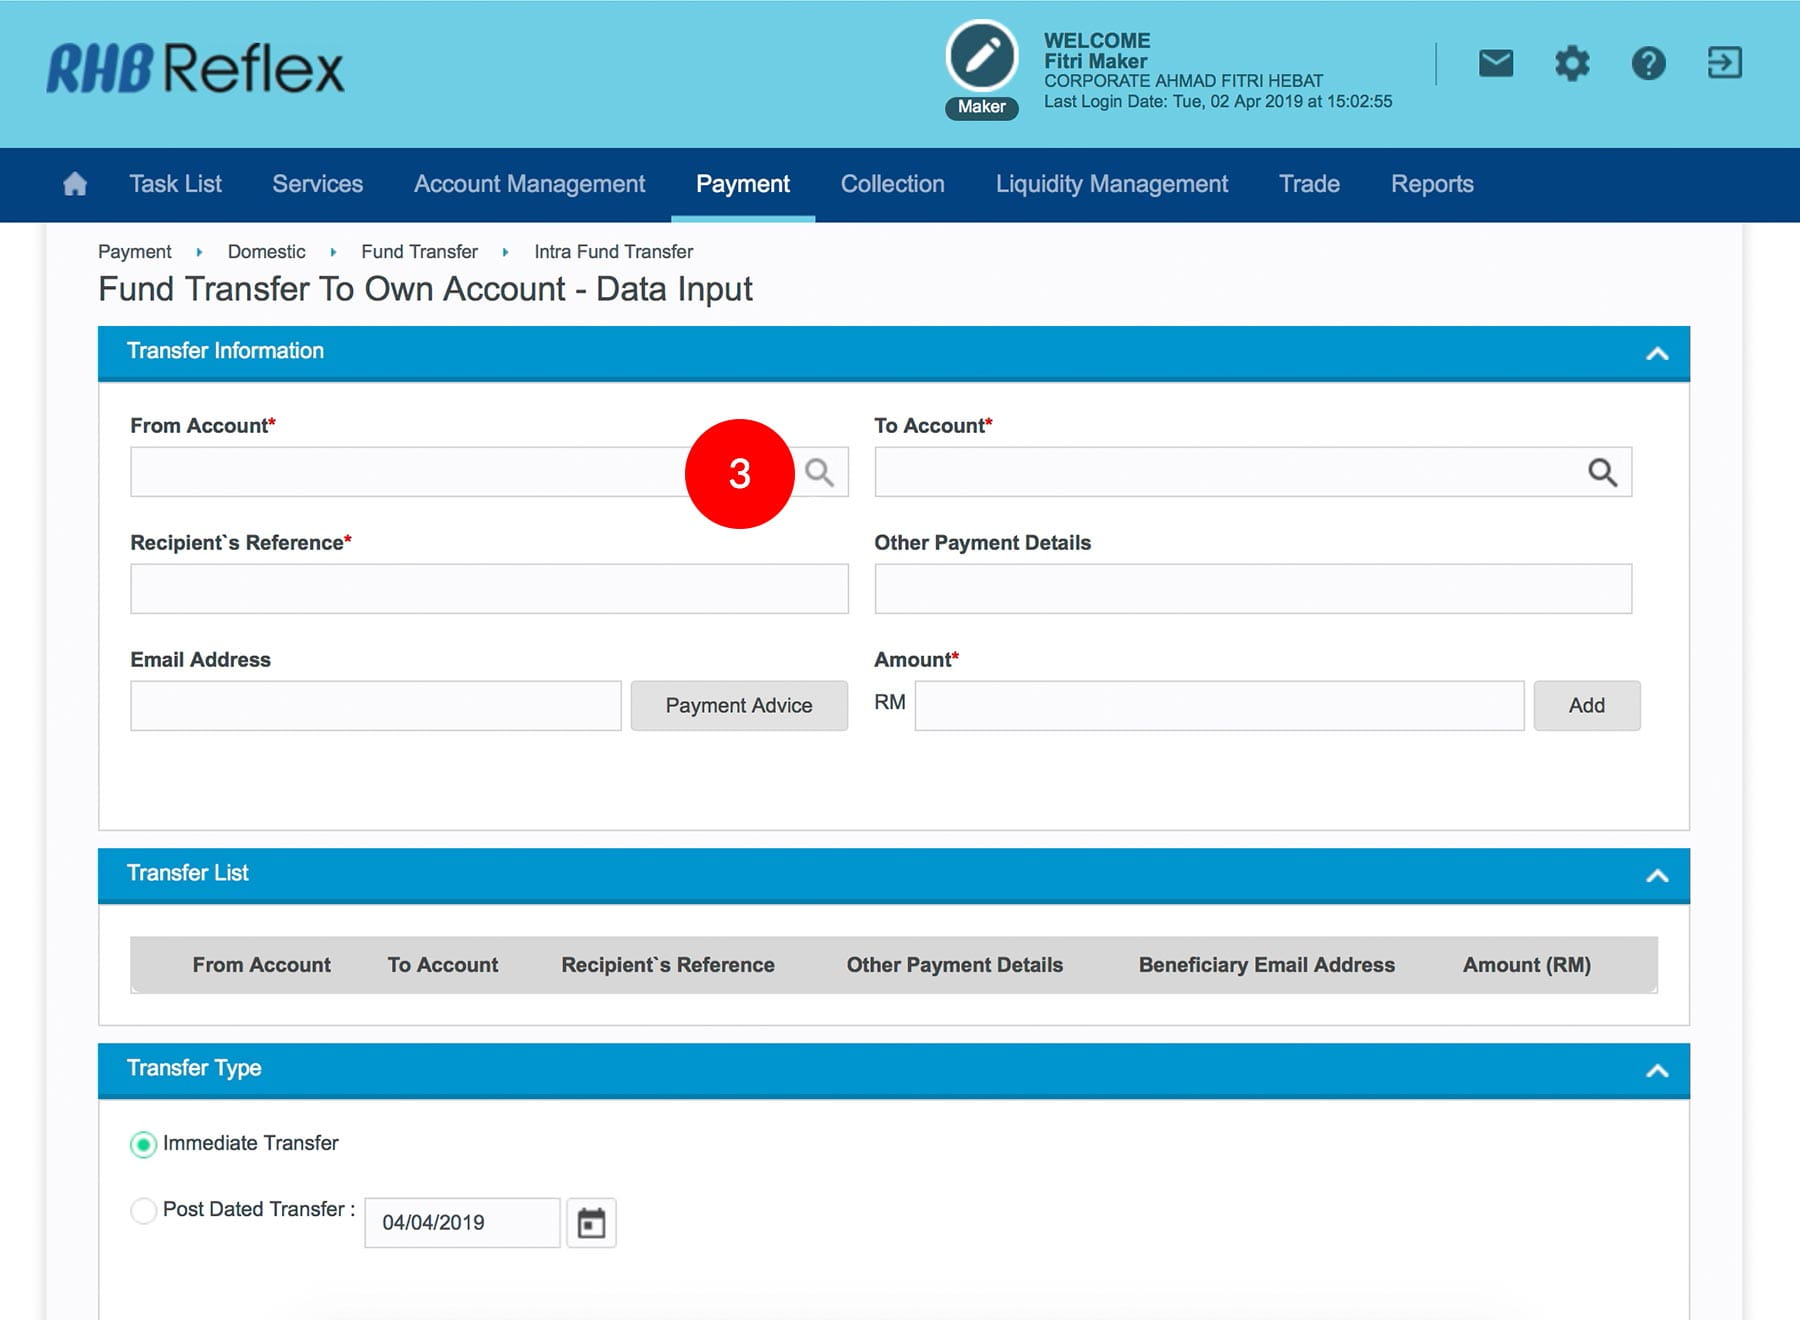Search accounts with To Account magnifier
This screenshot has width=1800, height=1320.
(1602, 472)
